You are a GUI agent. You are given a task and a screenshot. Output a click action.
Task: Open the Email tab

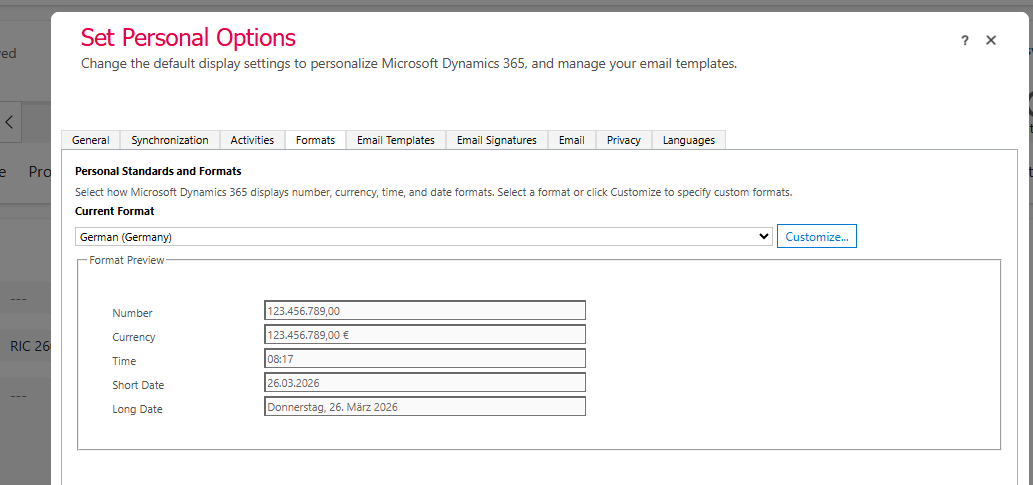572,140
